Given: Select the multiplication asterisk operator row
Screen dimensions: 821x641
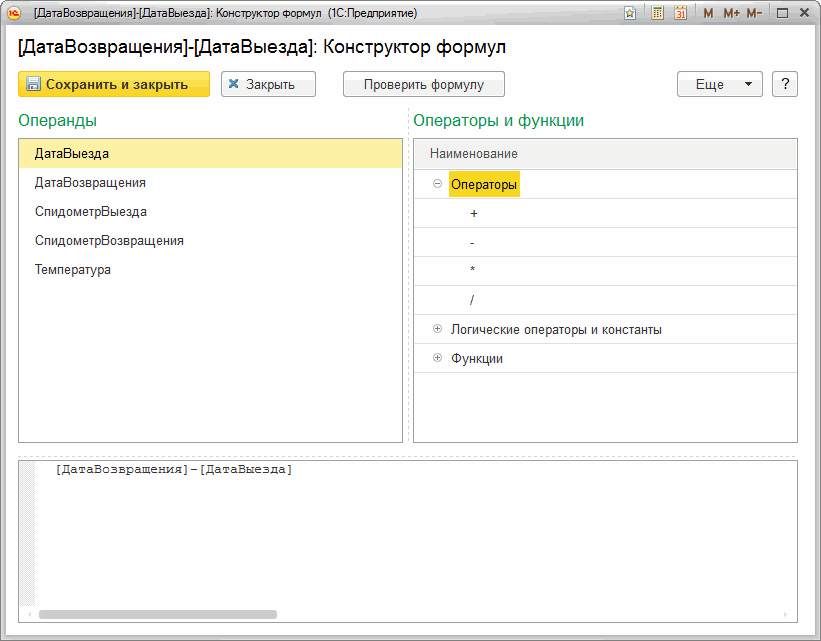Looking at the screenshot, I should pos(605,271).
